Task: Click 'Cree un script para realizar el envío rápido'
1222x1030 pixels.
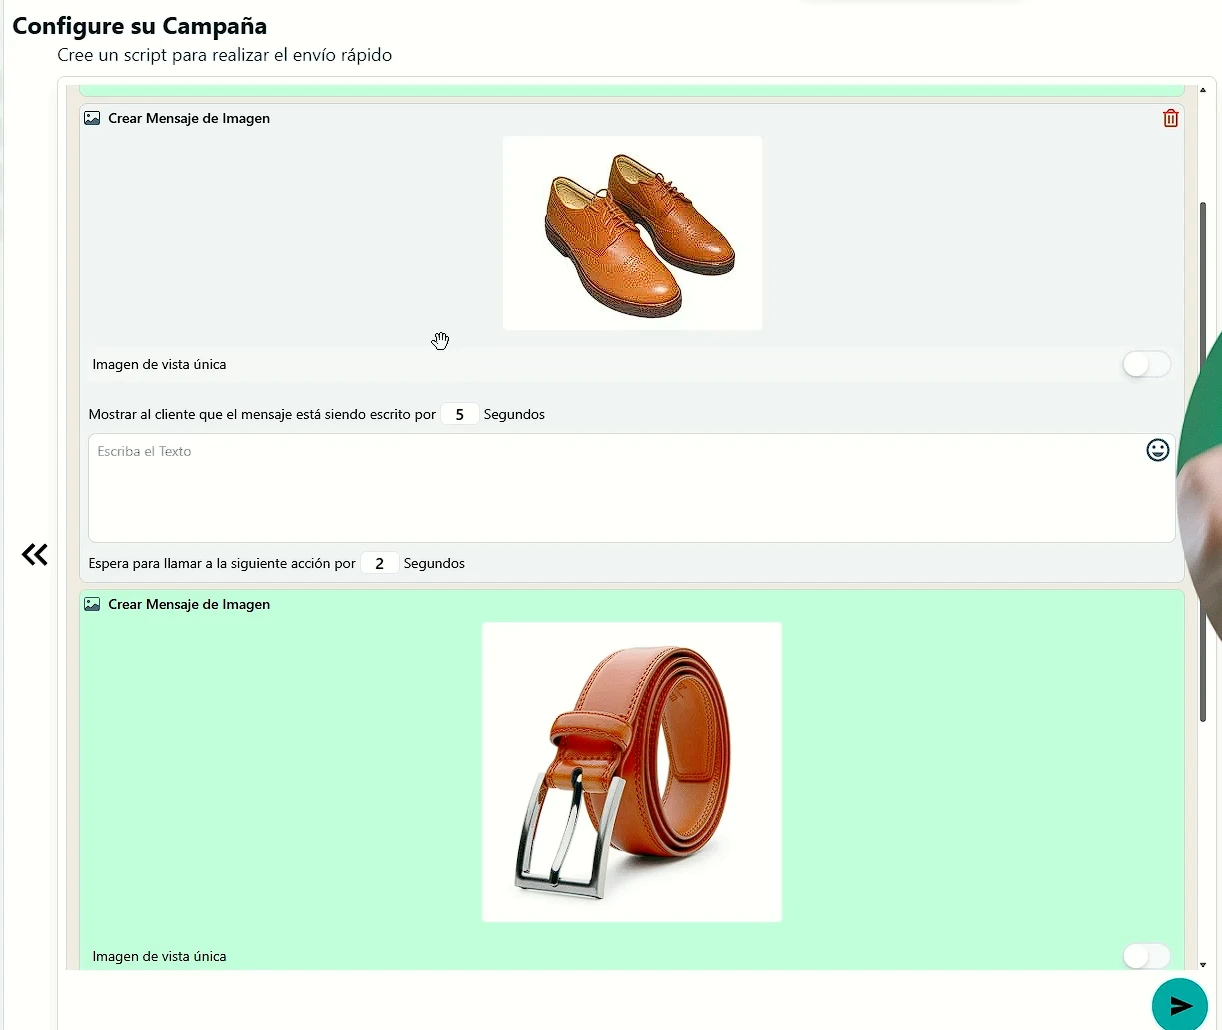Action: [225, 55]
